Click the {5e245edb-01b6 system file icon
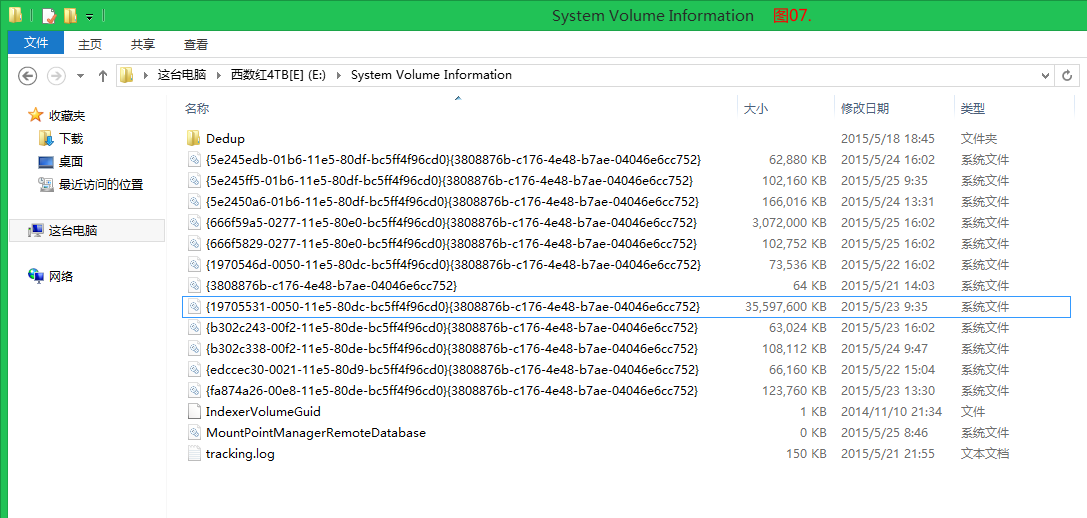Viewport: 1087px width, 518px height. click(194, 159)
